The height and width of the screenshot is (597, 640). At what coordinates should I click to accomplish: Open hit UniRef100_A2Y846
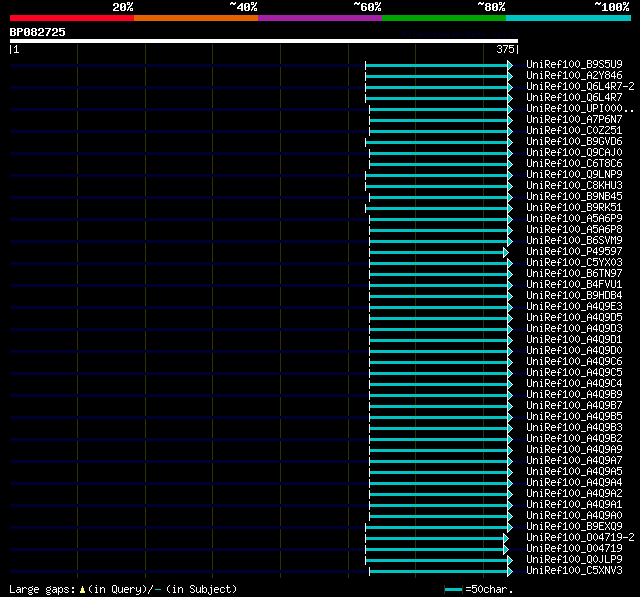pos(574,75)
